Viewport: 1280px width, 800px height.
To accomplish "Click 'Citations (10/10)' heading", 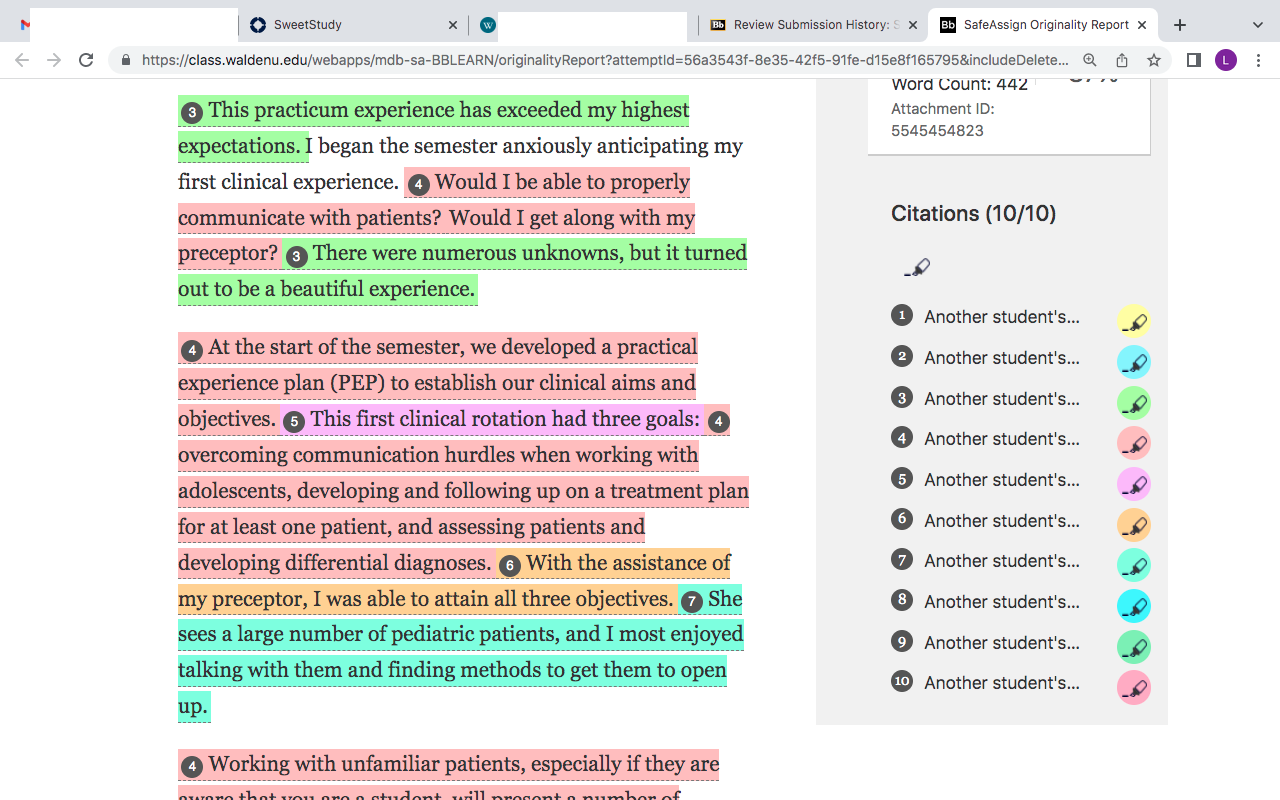I will point(973,214).
